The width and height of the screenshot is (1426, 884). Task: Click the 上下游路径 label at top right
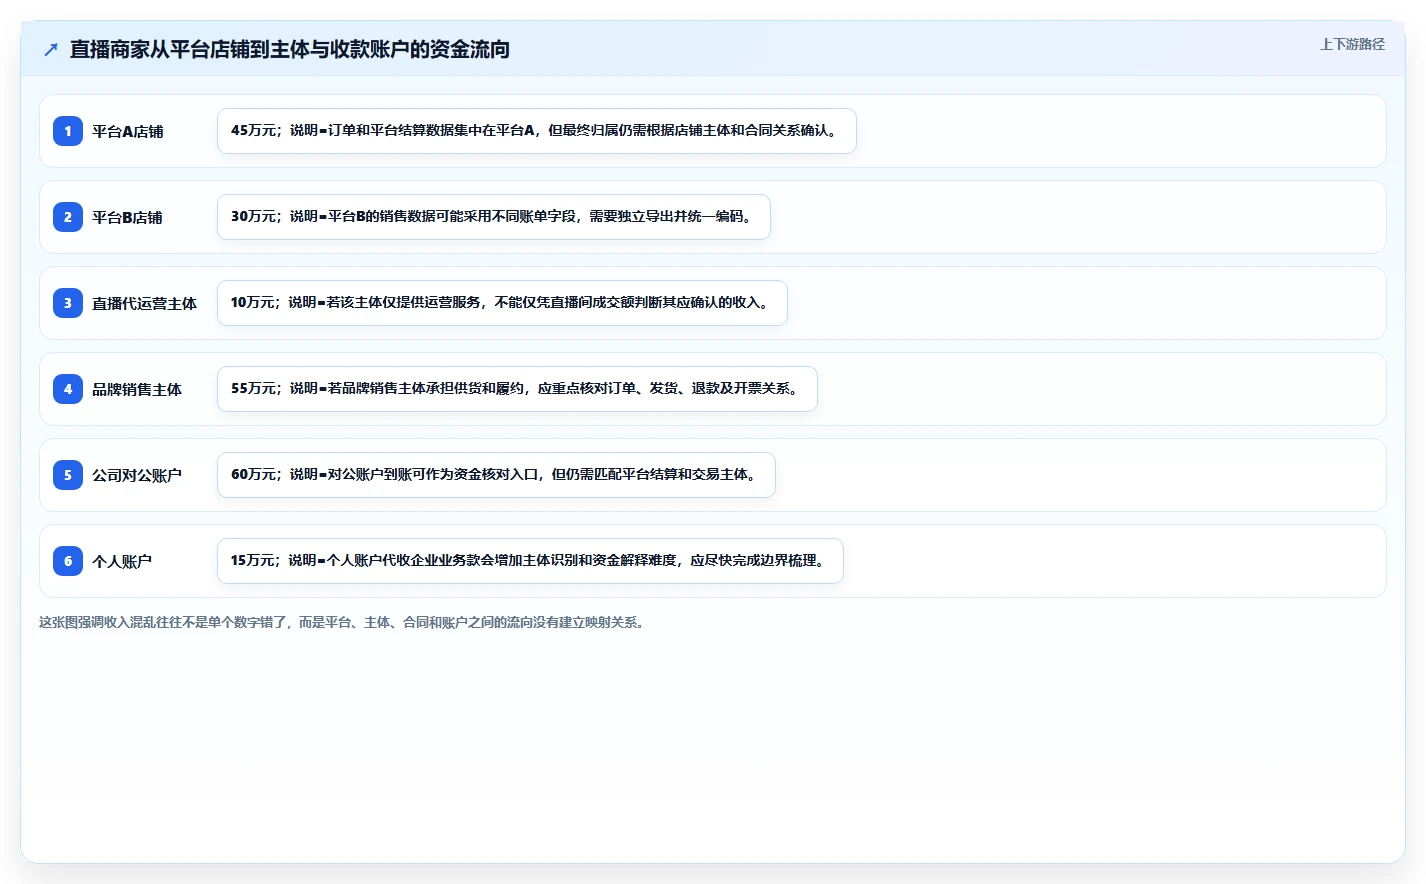coord(1352,44)
